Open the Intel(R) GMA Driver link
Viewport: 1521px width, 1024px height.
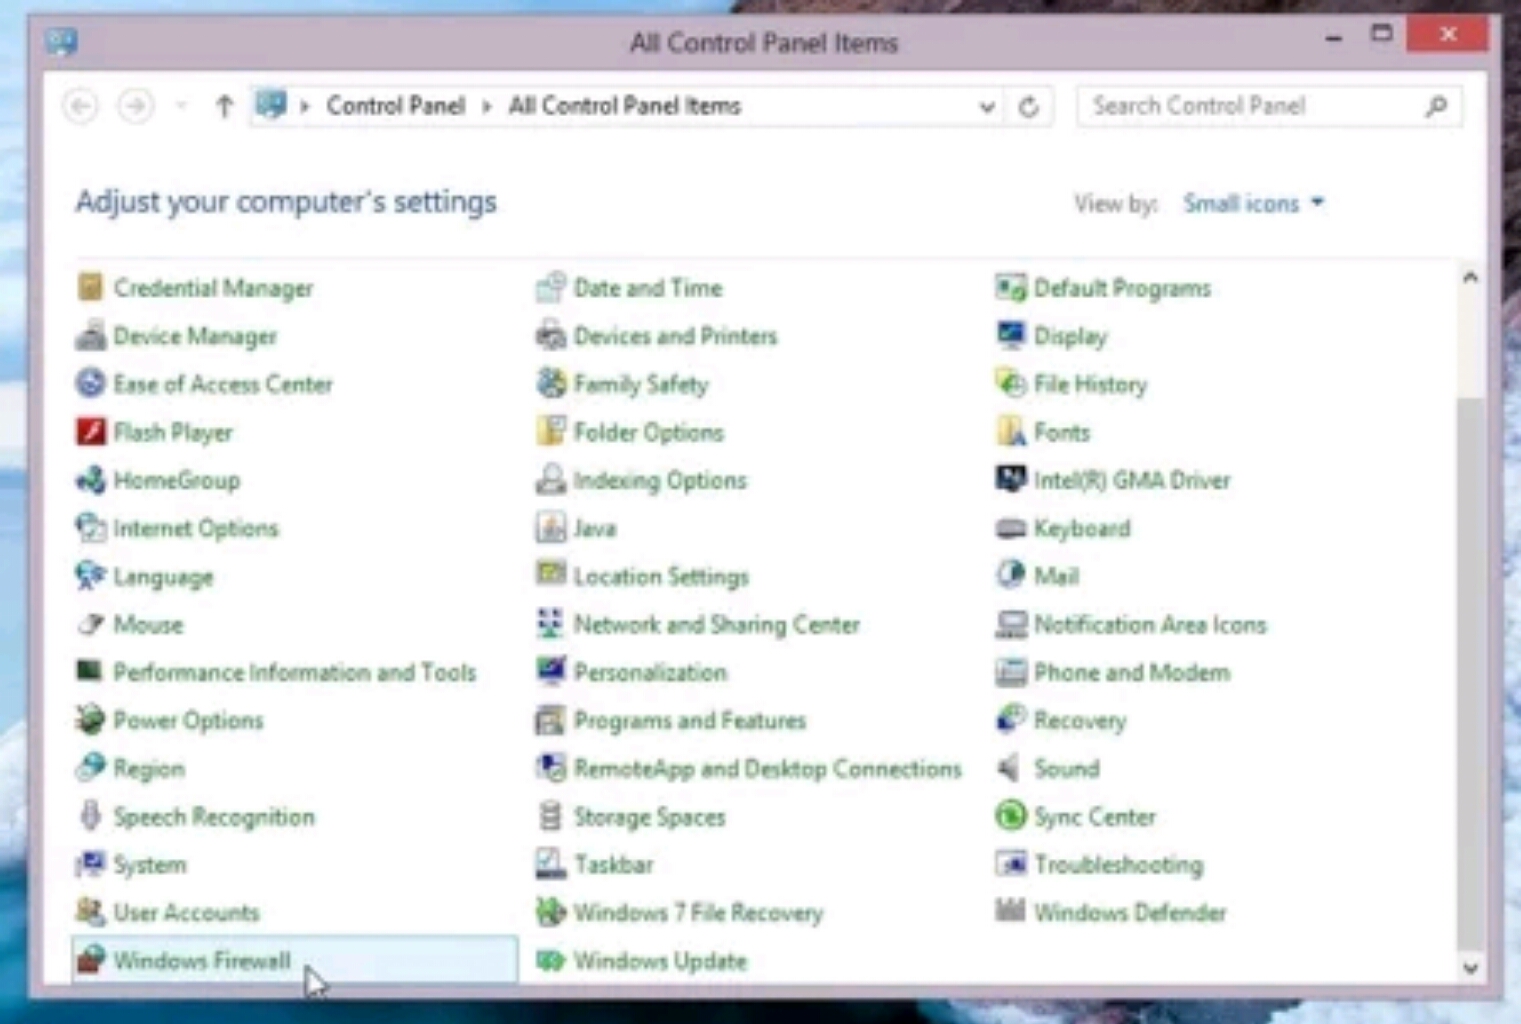pos(1132,480)
